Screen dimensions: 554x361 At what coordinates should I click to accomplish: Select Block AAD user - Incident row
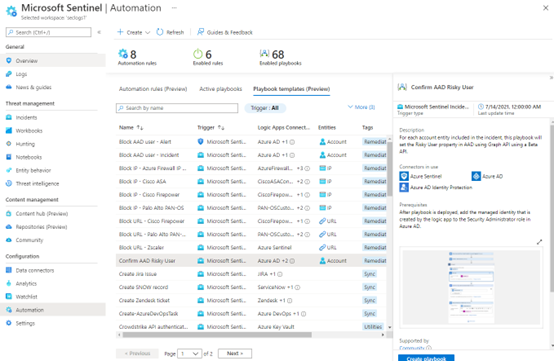(252, 155)
